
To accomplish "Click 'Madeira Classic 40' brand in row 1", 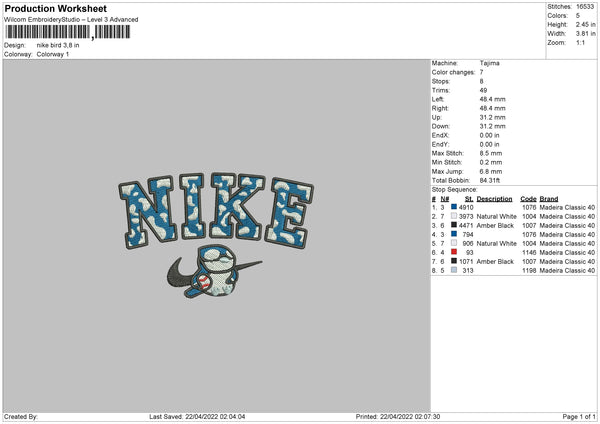I will click(567, 207).
